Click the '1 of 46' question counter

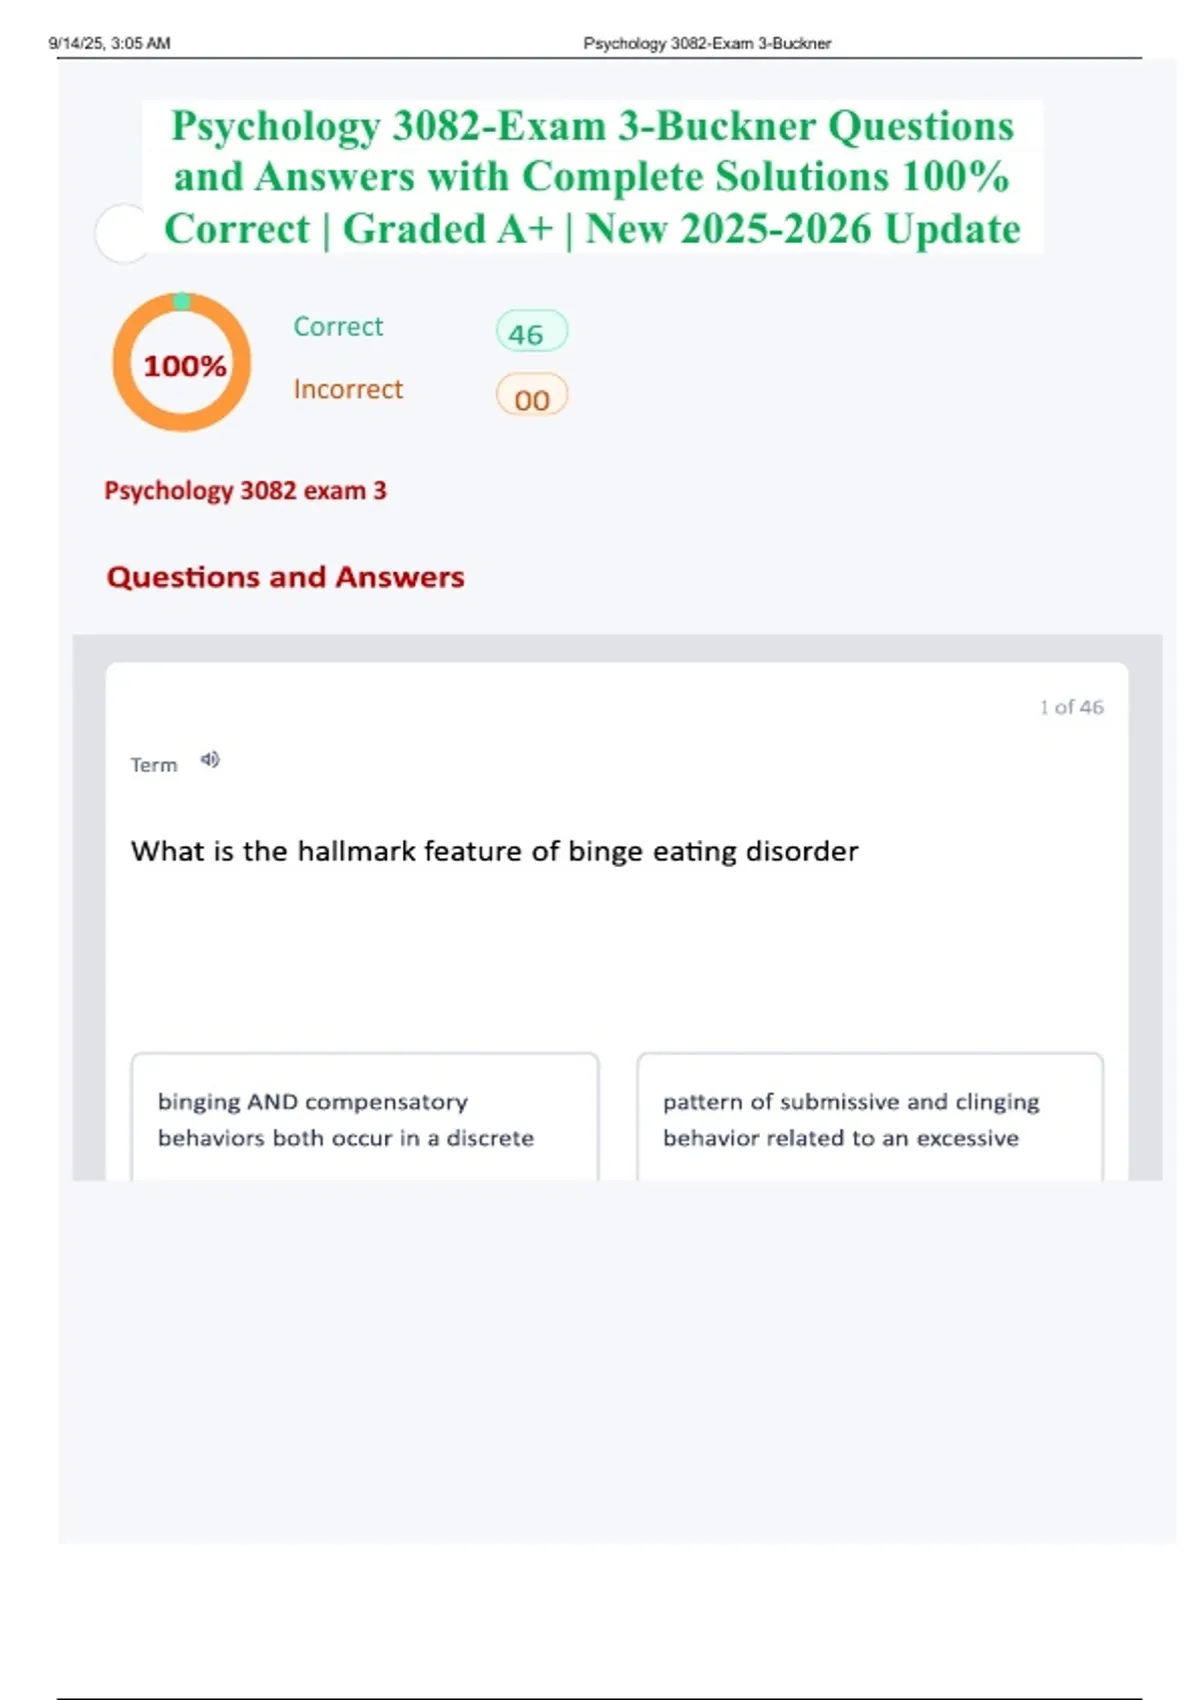tap(1071, 707)
